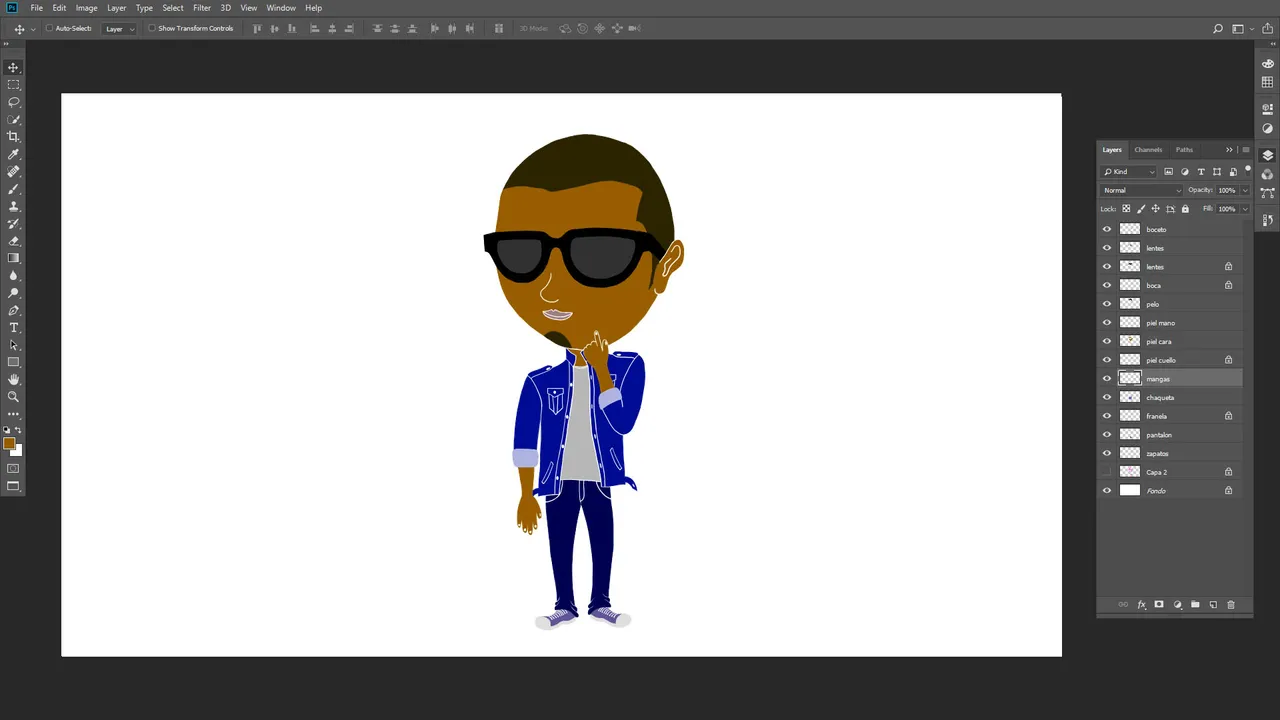Create new adjustment layer

(1177, 605)
